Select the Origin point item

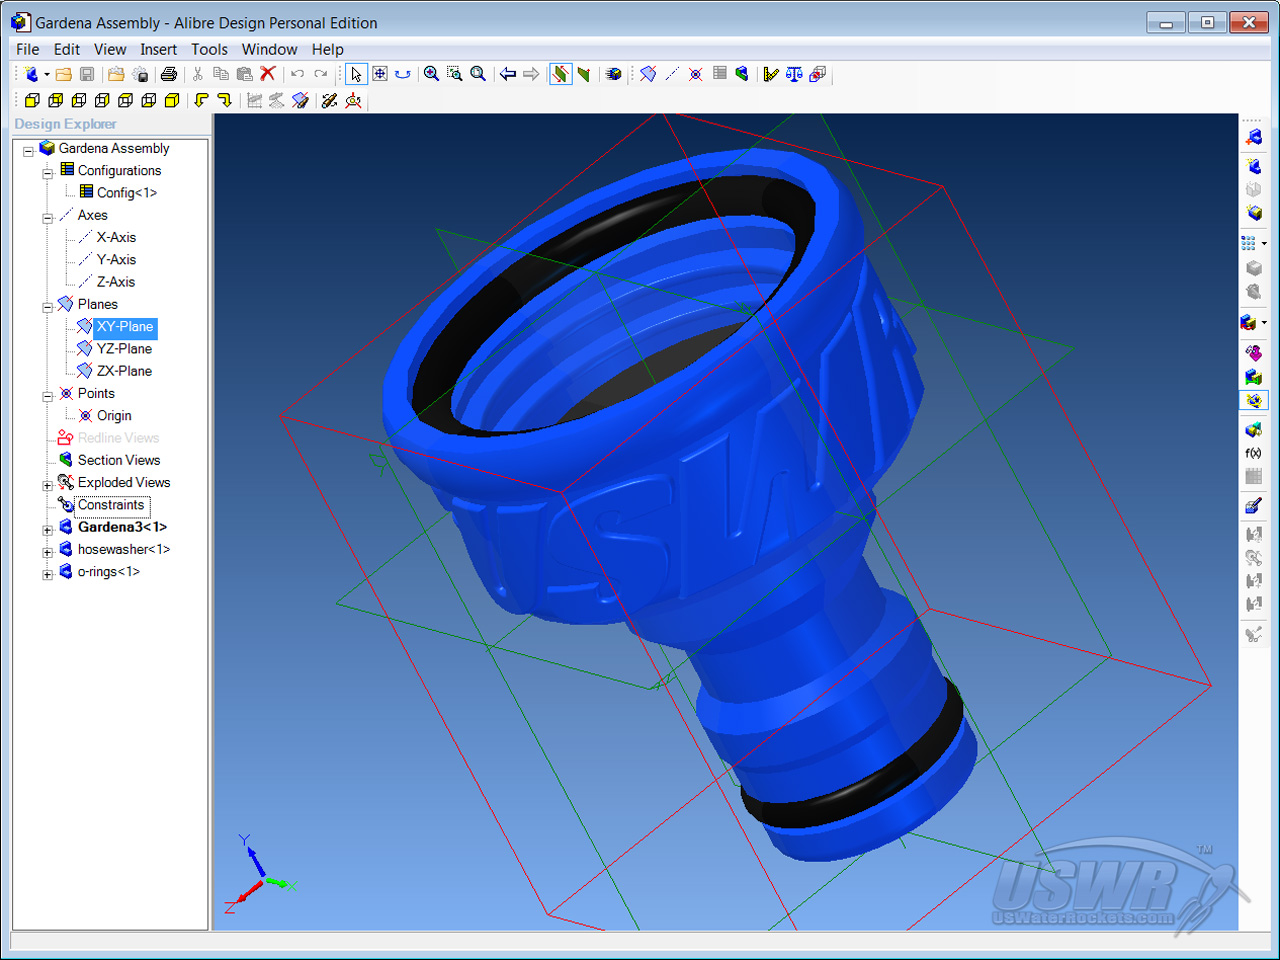point(114,416)
